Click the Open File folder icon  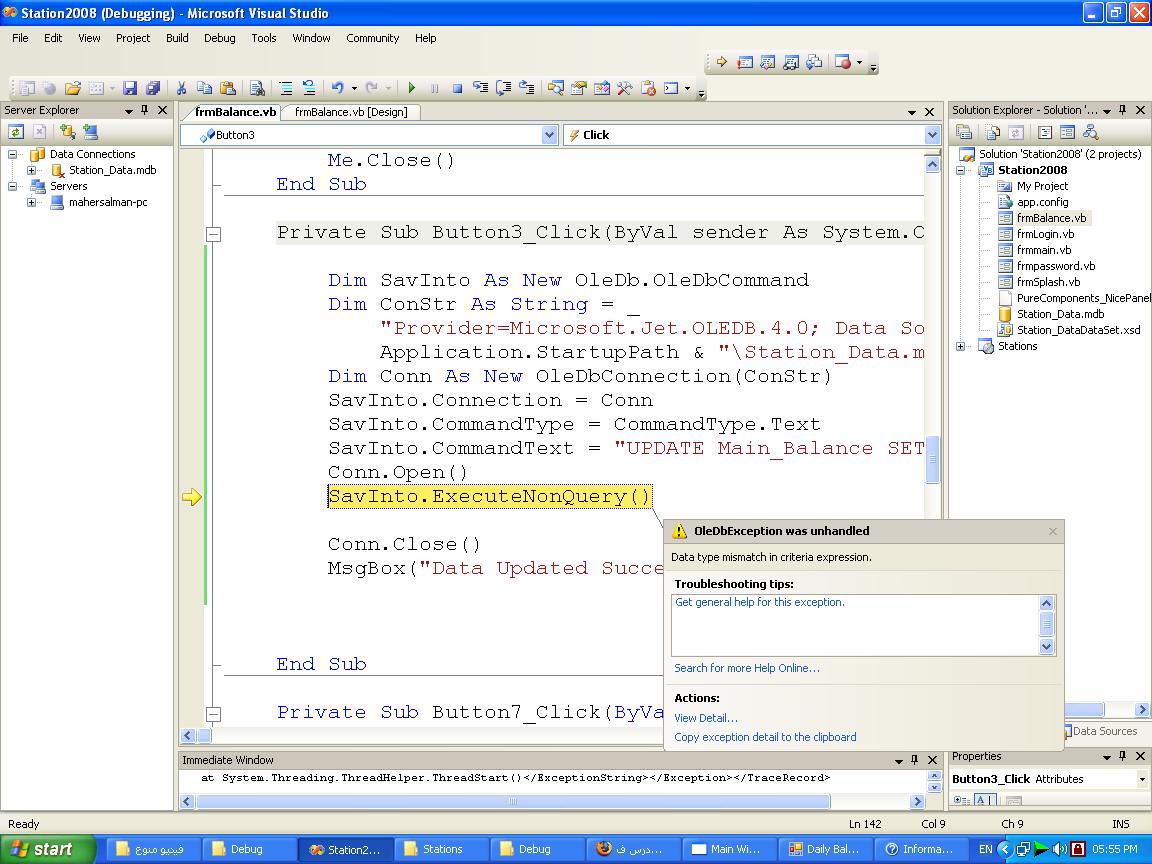point(72,88)
